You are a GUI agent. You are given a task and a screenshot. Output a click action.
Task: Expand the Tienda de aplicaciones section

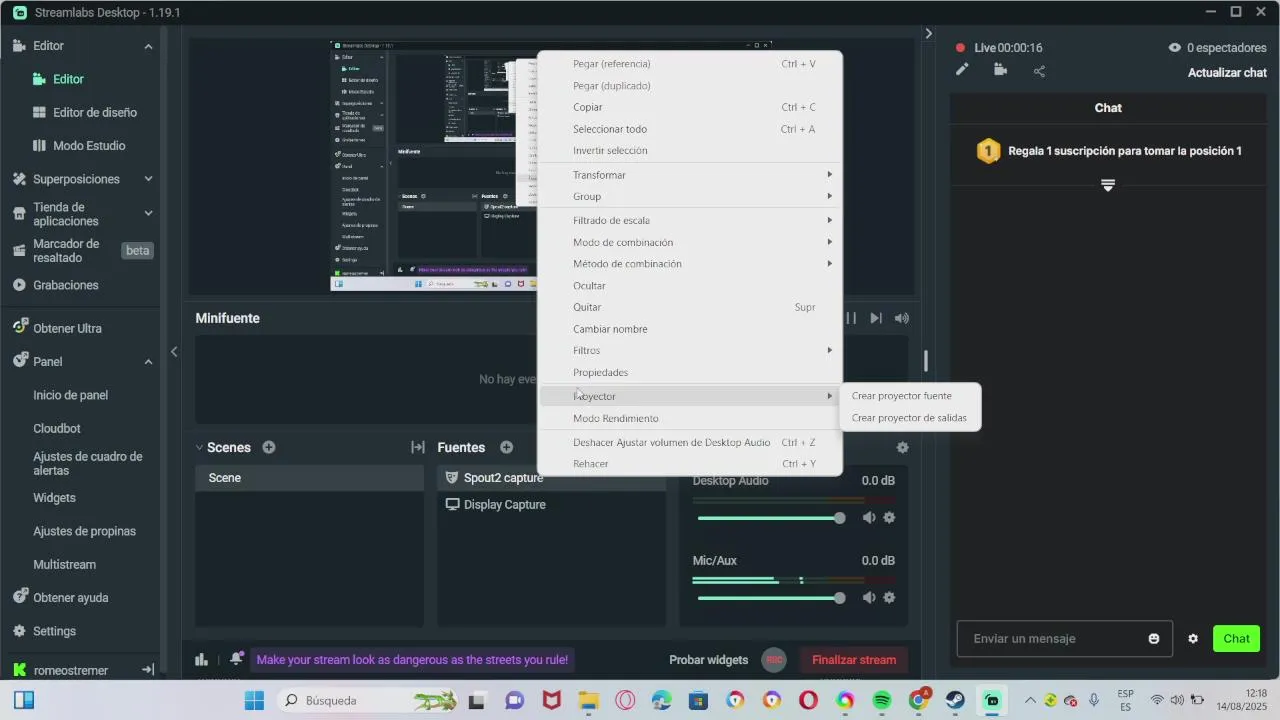tap(148, 213)
